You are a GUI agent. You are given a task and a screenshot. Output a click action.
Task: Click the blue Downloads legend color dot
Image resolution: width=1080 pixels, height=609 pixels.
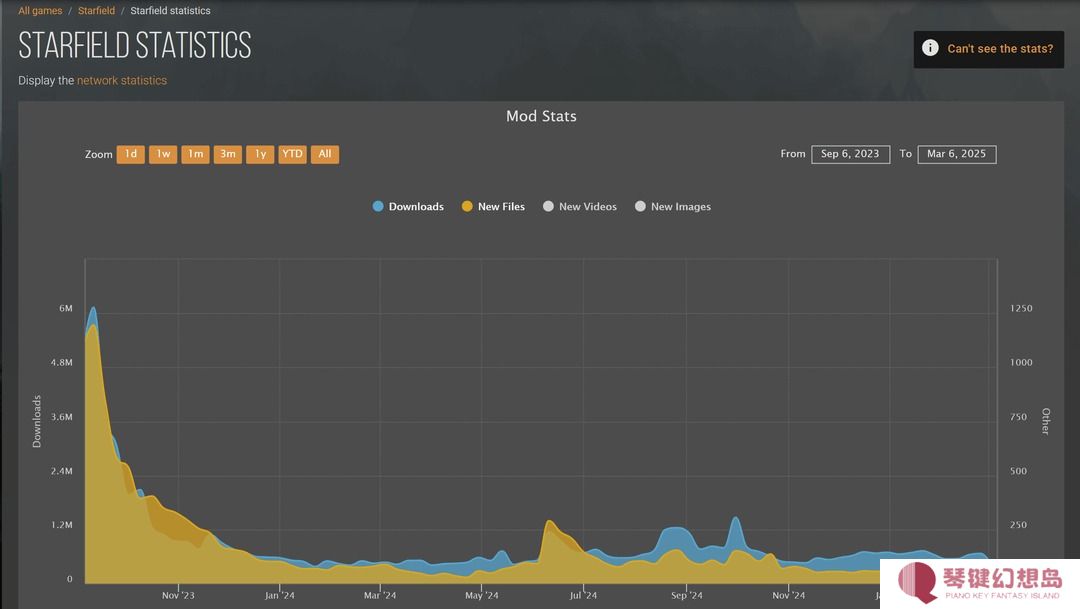[x=377, y=206]
